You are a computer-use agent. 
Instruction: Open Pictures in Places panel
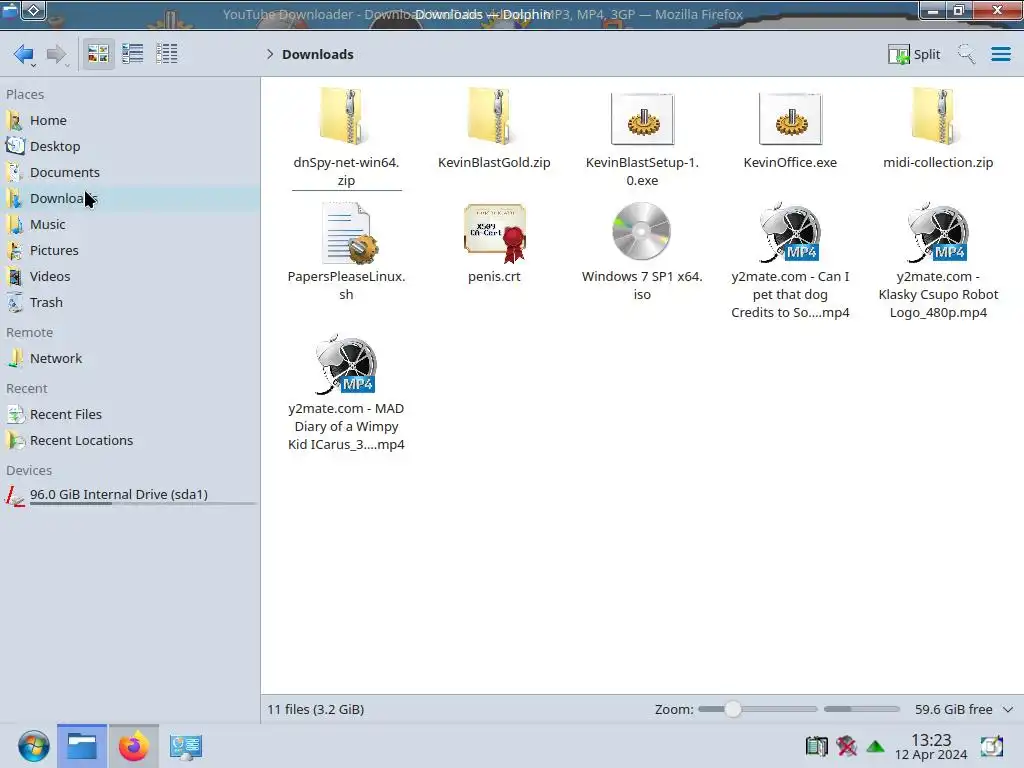click(131, 251)
